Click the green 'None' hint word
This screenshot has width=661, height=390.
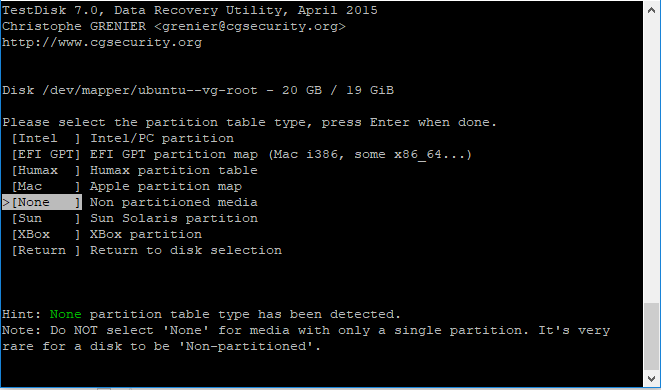coord(65,315)
